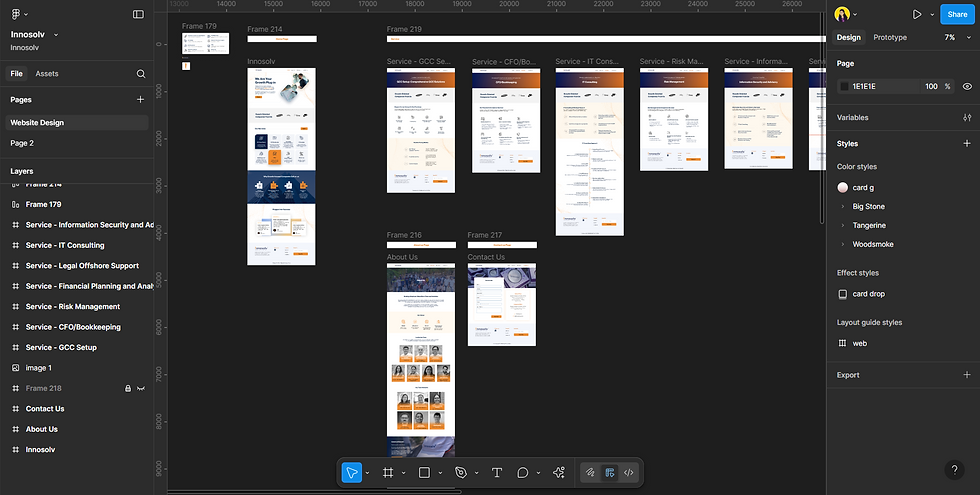Select the Pen tool

point(461,472)
